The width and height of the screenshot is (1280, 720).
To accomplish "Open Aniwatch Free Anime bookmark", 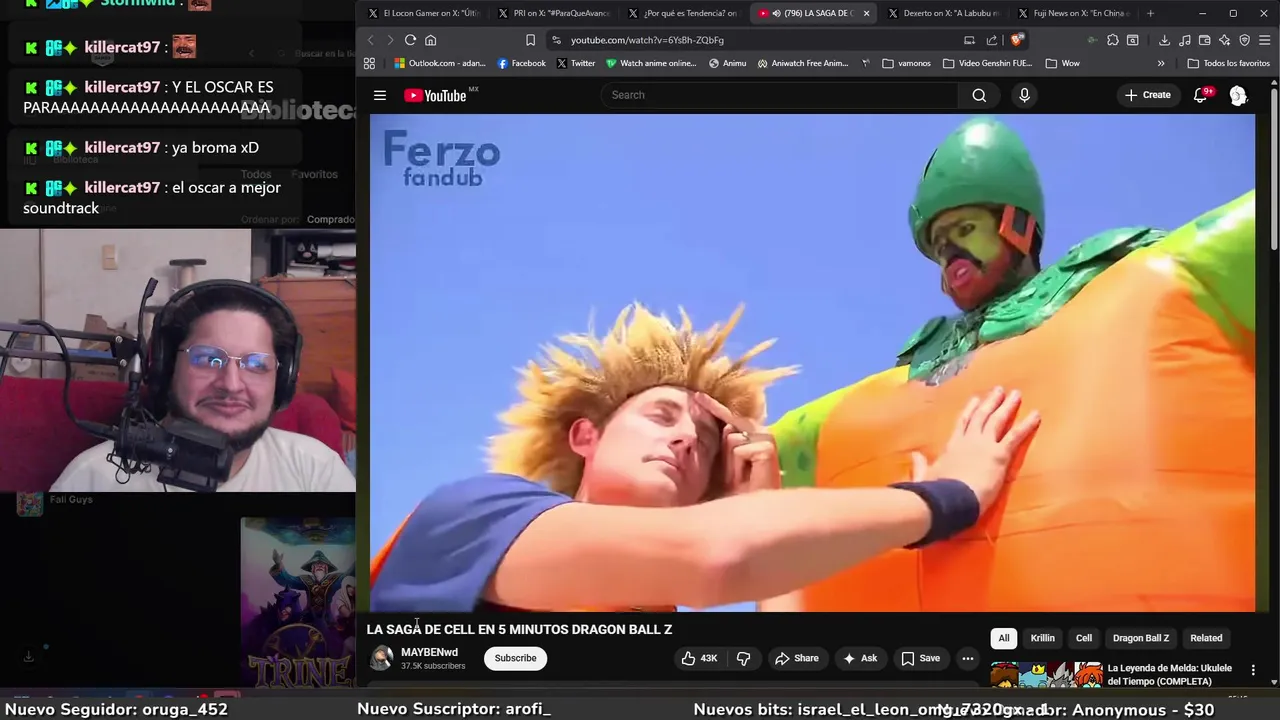I will tap(803, 63).
